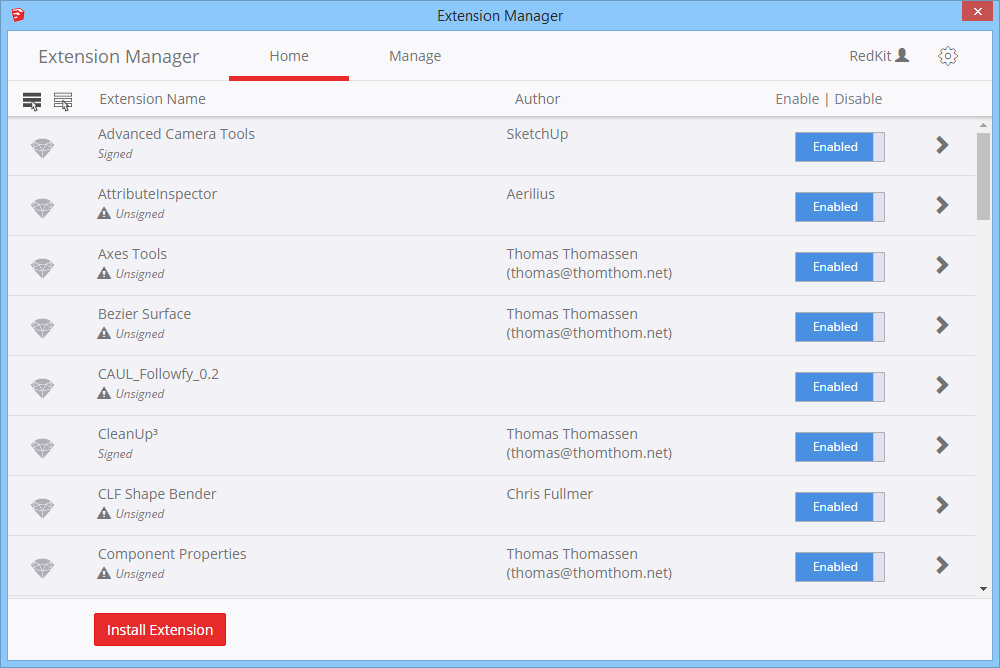
Task: Select the Bezier Surface extension name
Action: [144, 314]
